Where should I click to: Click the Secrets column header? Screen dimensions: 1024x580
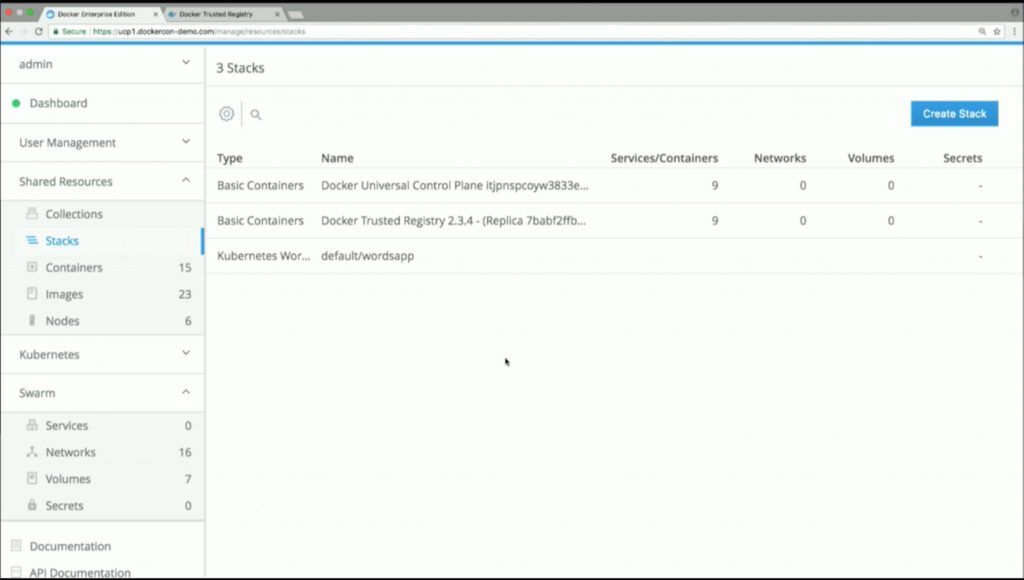[963, 158]
